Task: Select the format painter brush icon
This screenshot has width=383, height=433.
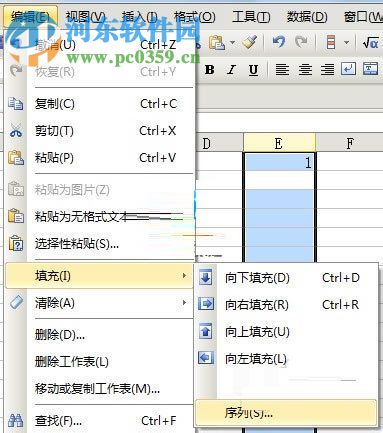Action: (250, 42)
